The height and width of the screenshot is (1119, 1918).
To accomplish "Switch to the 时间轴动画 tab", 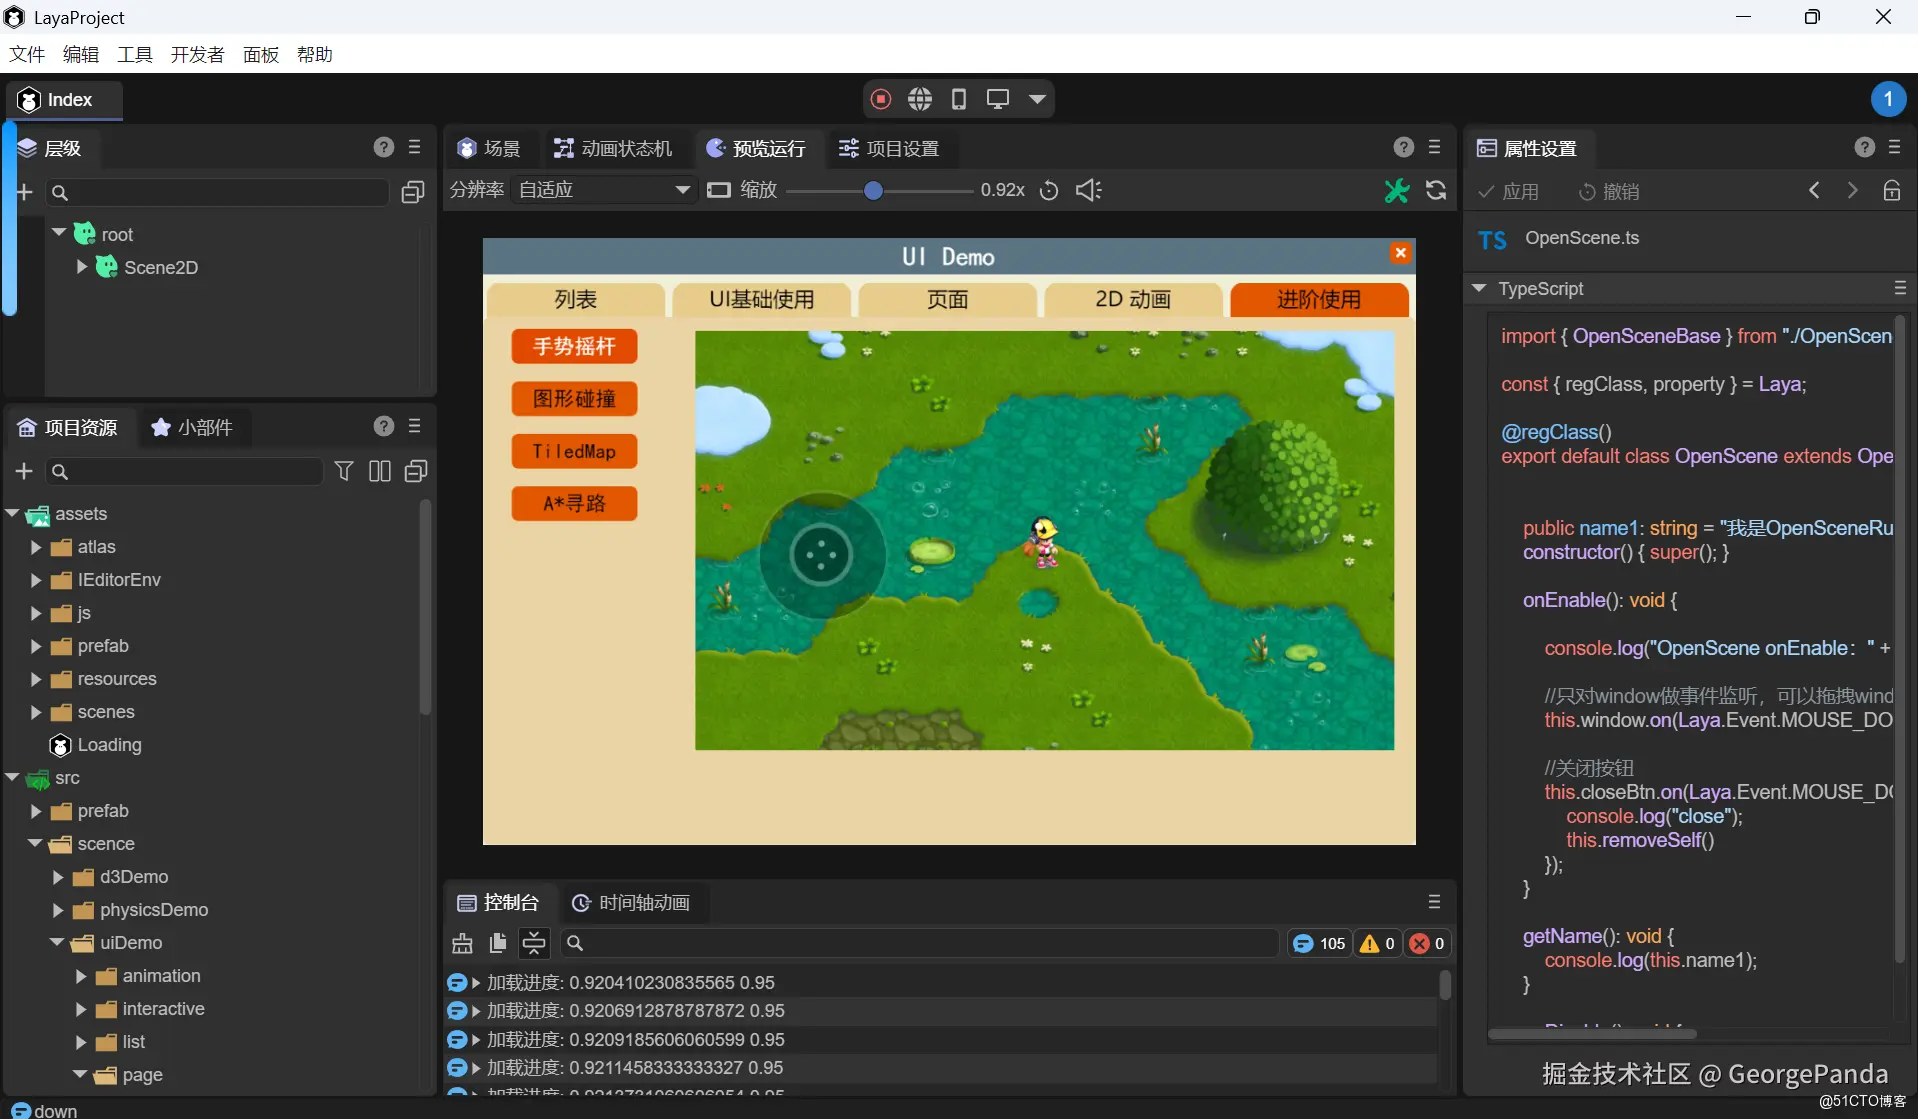I will [x=644, y=902].
